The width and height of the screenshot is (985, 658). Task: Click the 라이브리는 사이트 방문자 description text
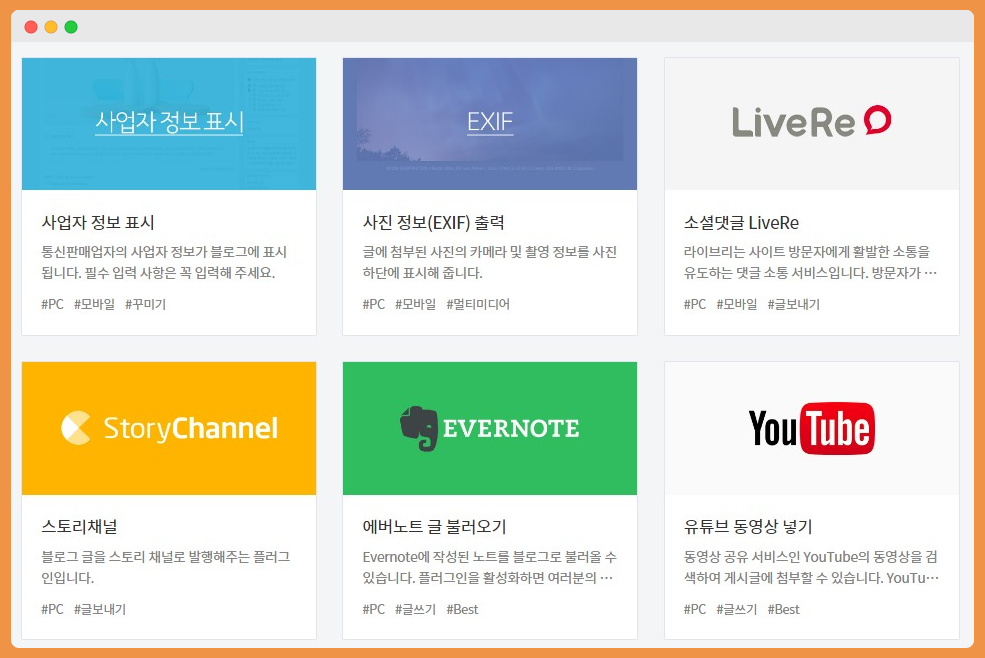pyautogui.click(x=810, y=262)
